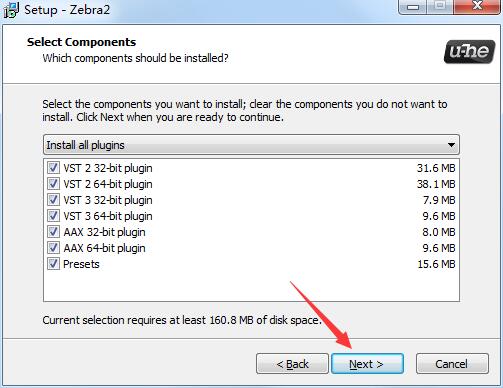This screenshot has width=503, height=388.
Task: Go to the Next setup step
Action: [x=367, y=364]
